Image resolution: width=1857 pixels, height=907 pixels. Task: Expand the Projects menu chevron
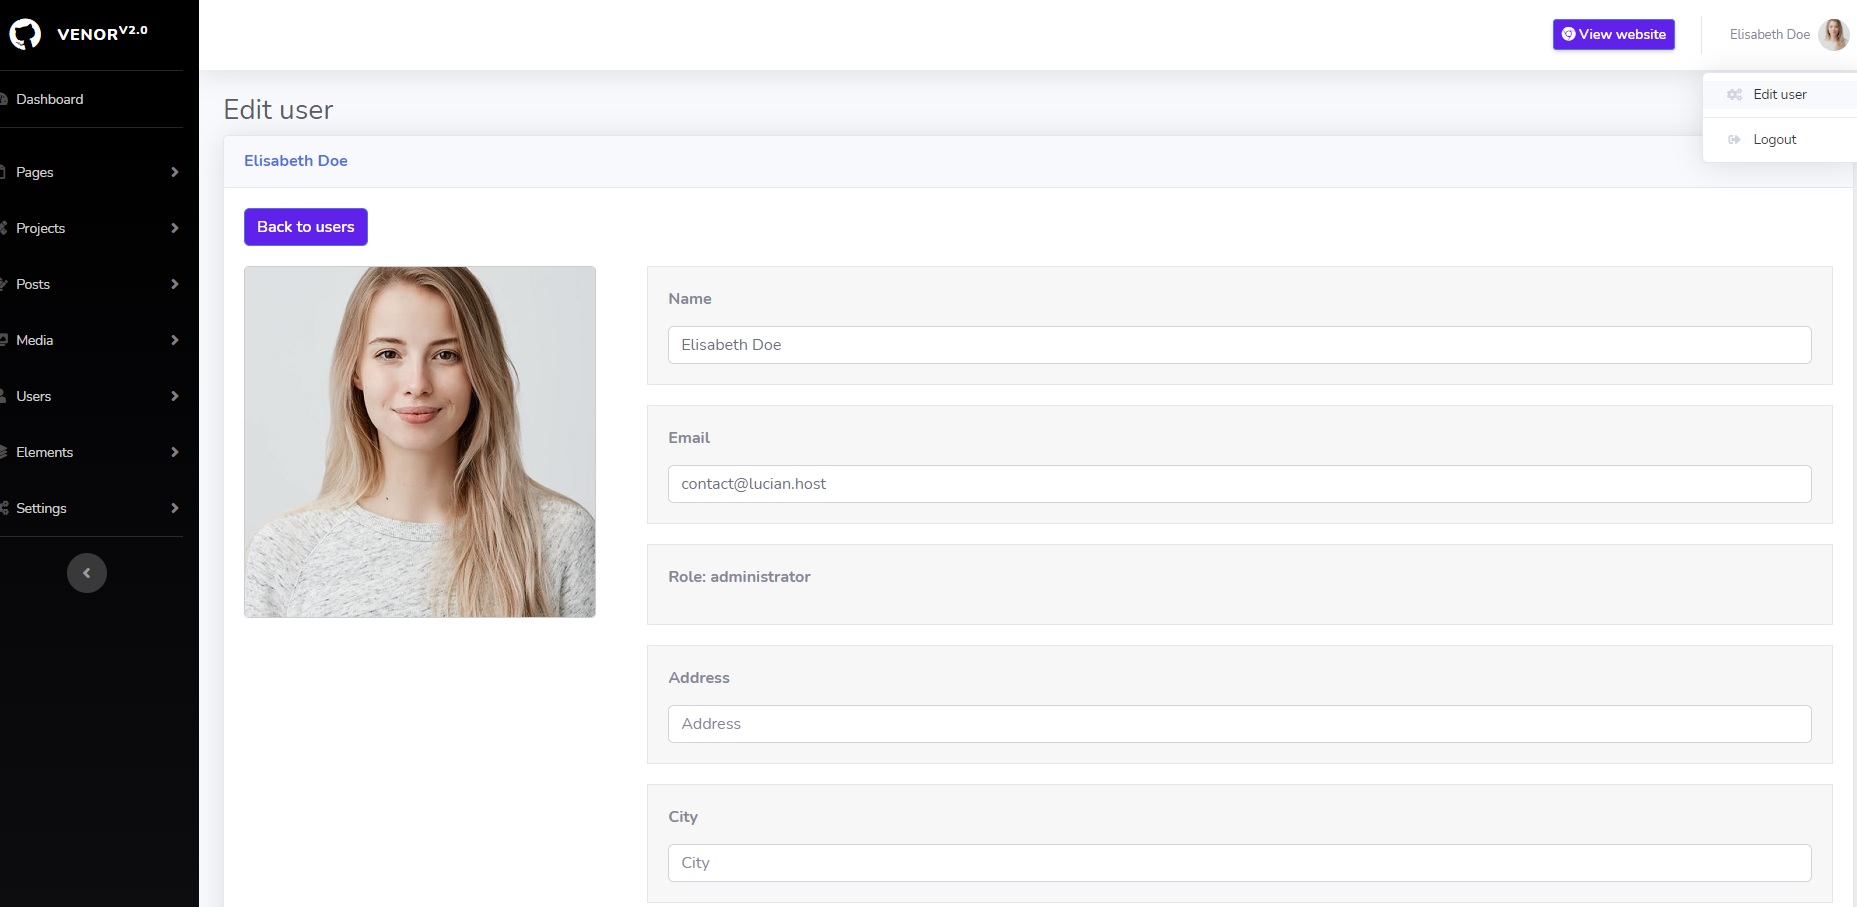click(x=175, y=228)
